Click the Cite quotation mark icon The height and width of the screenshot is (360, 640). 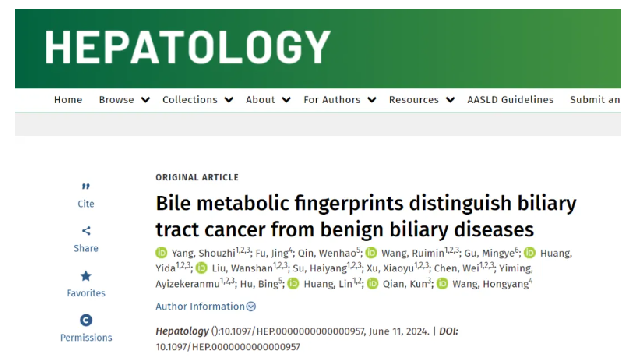86,187
